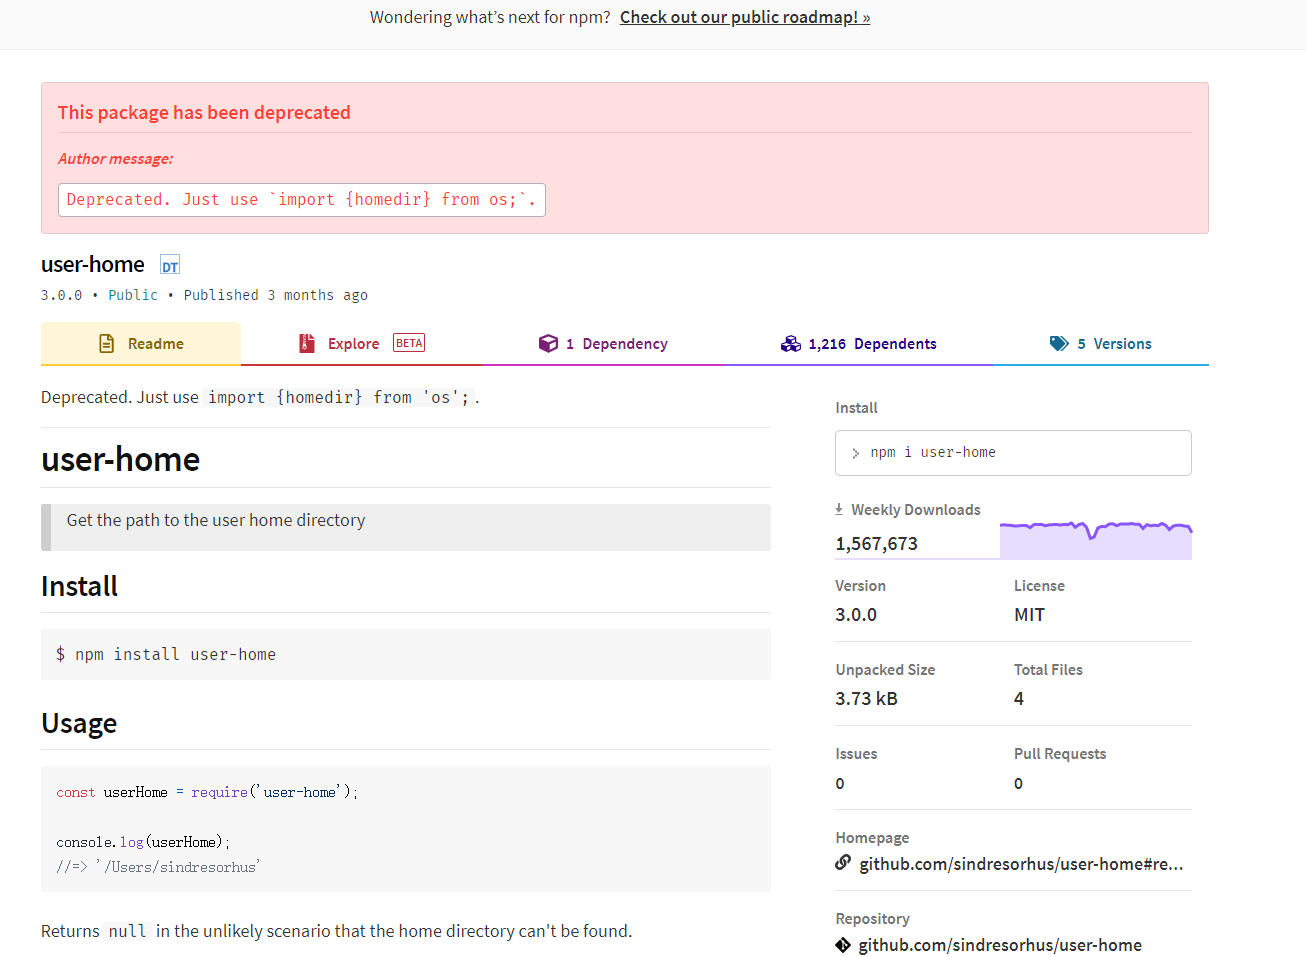Click the Dependency cube icon
This screenshot has height=957, width=1306.
548,344
